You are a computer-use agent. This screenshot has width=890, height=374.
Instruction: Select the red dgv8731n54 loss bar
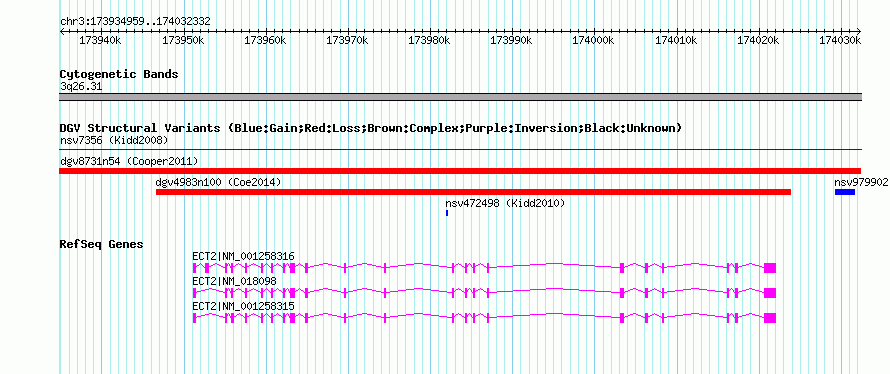point(460,171)
